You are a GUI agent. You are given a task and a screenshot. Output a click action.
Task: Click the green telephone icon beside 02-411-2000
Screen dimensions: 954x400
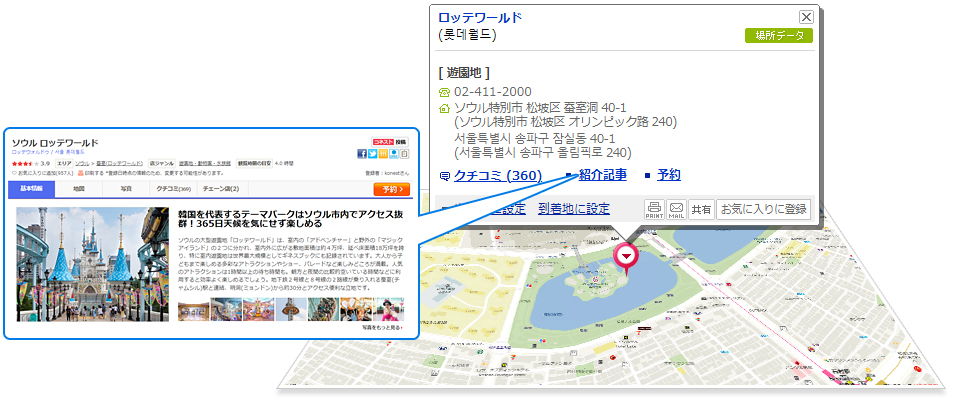point(444,93)
